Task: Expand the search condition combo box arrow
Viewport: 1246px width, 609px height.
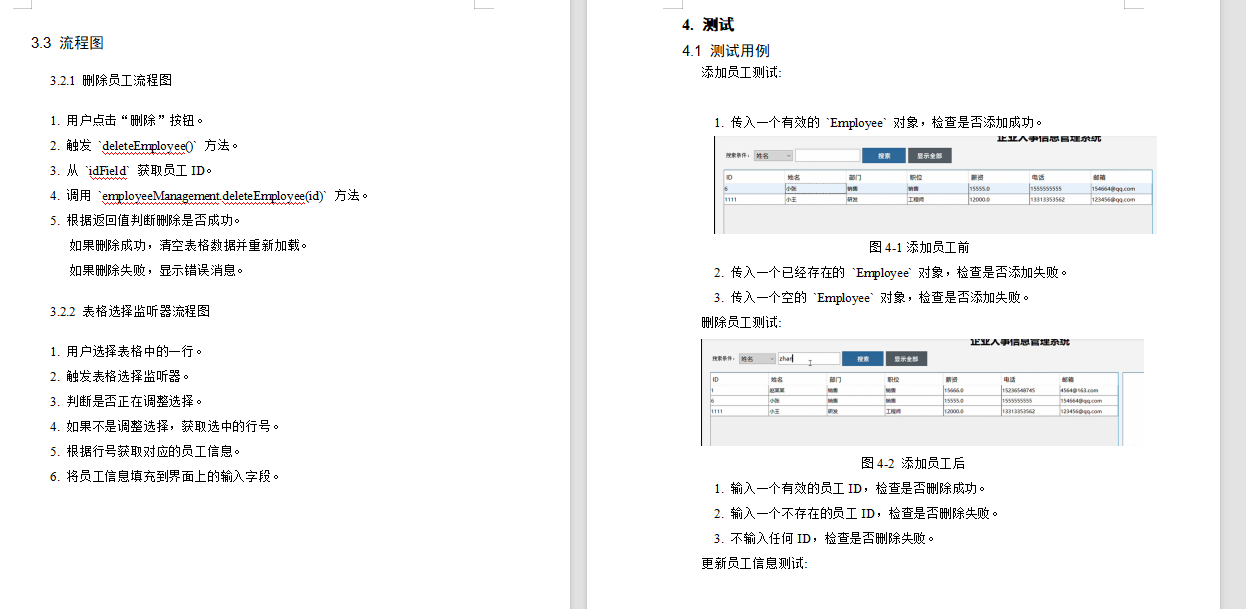Action: [789, 156]
